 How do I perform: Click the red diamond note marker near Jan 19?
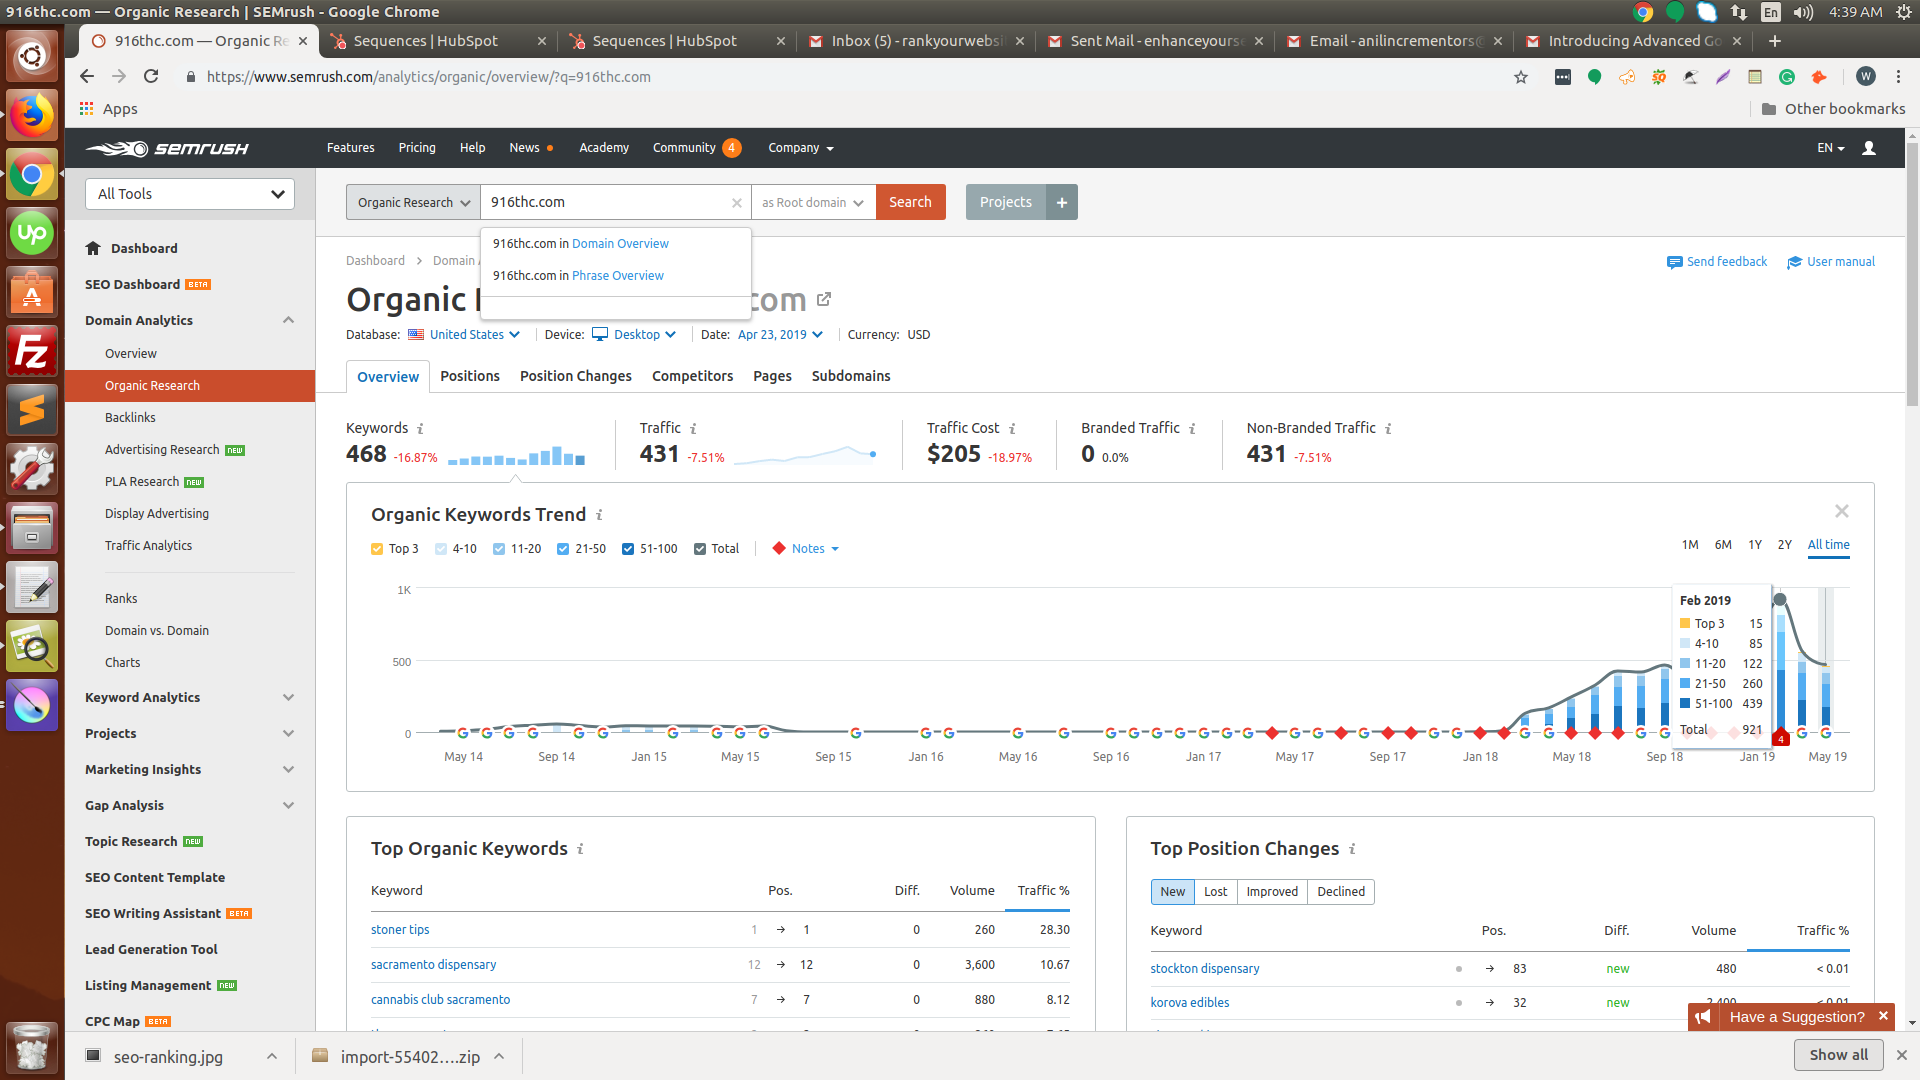(x=1781, y=738)
